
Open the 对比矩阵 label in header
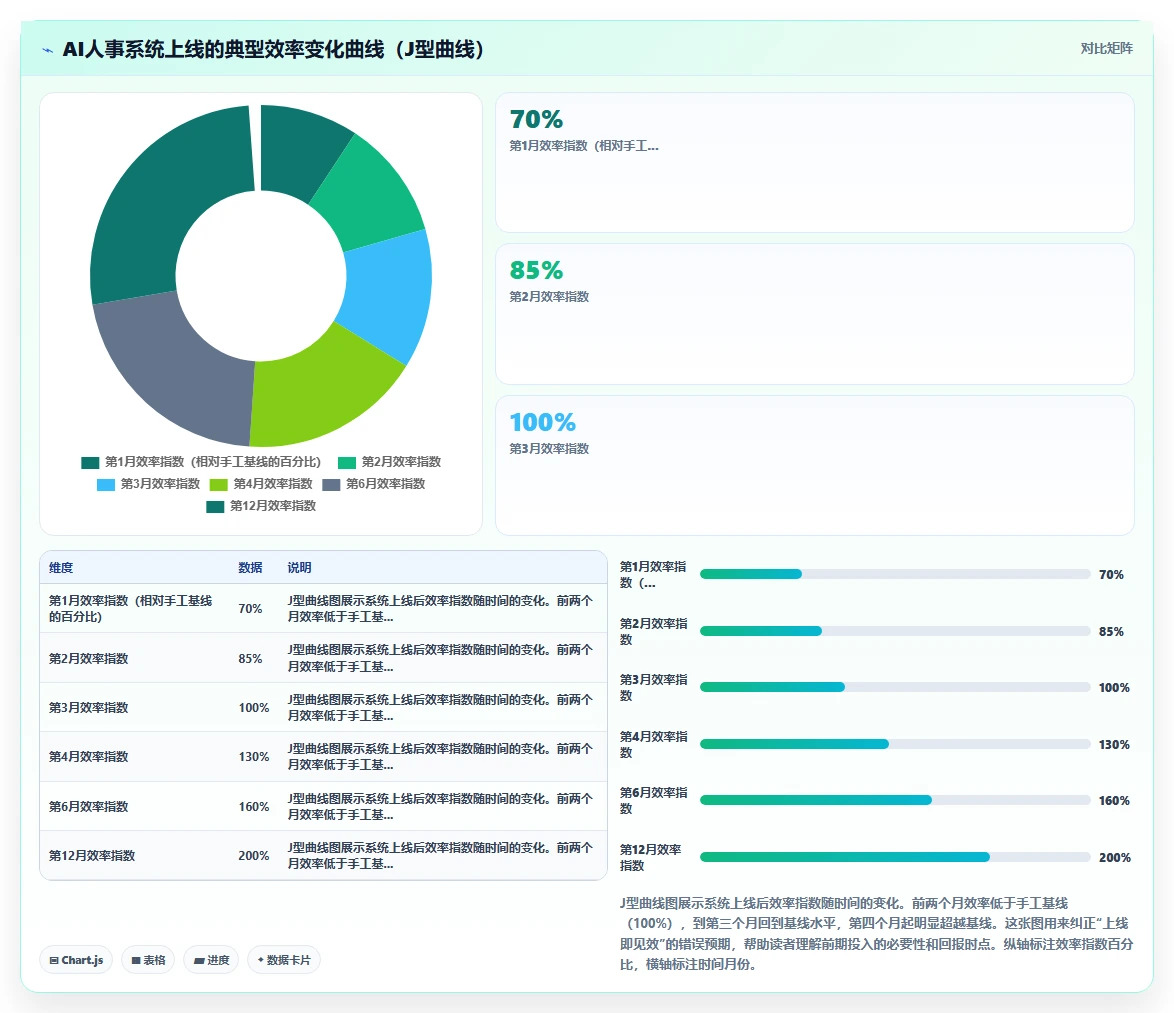coord(1106,49)
